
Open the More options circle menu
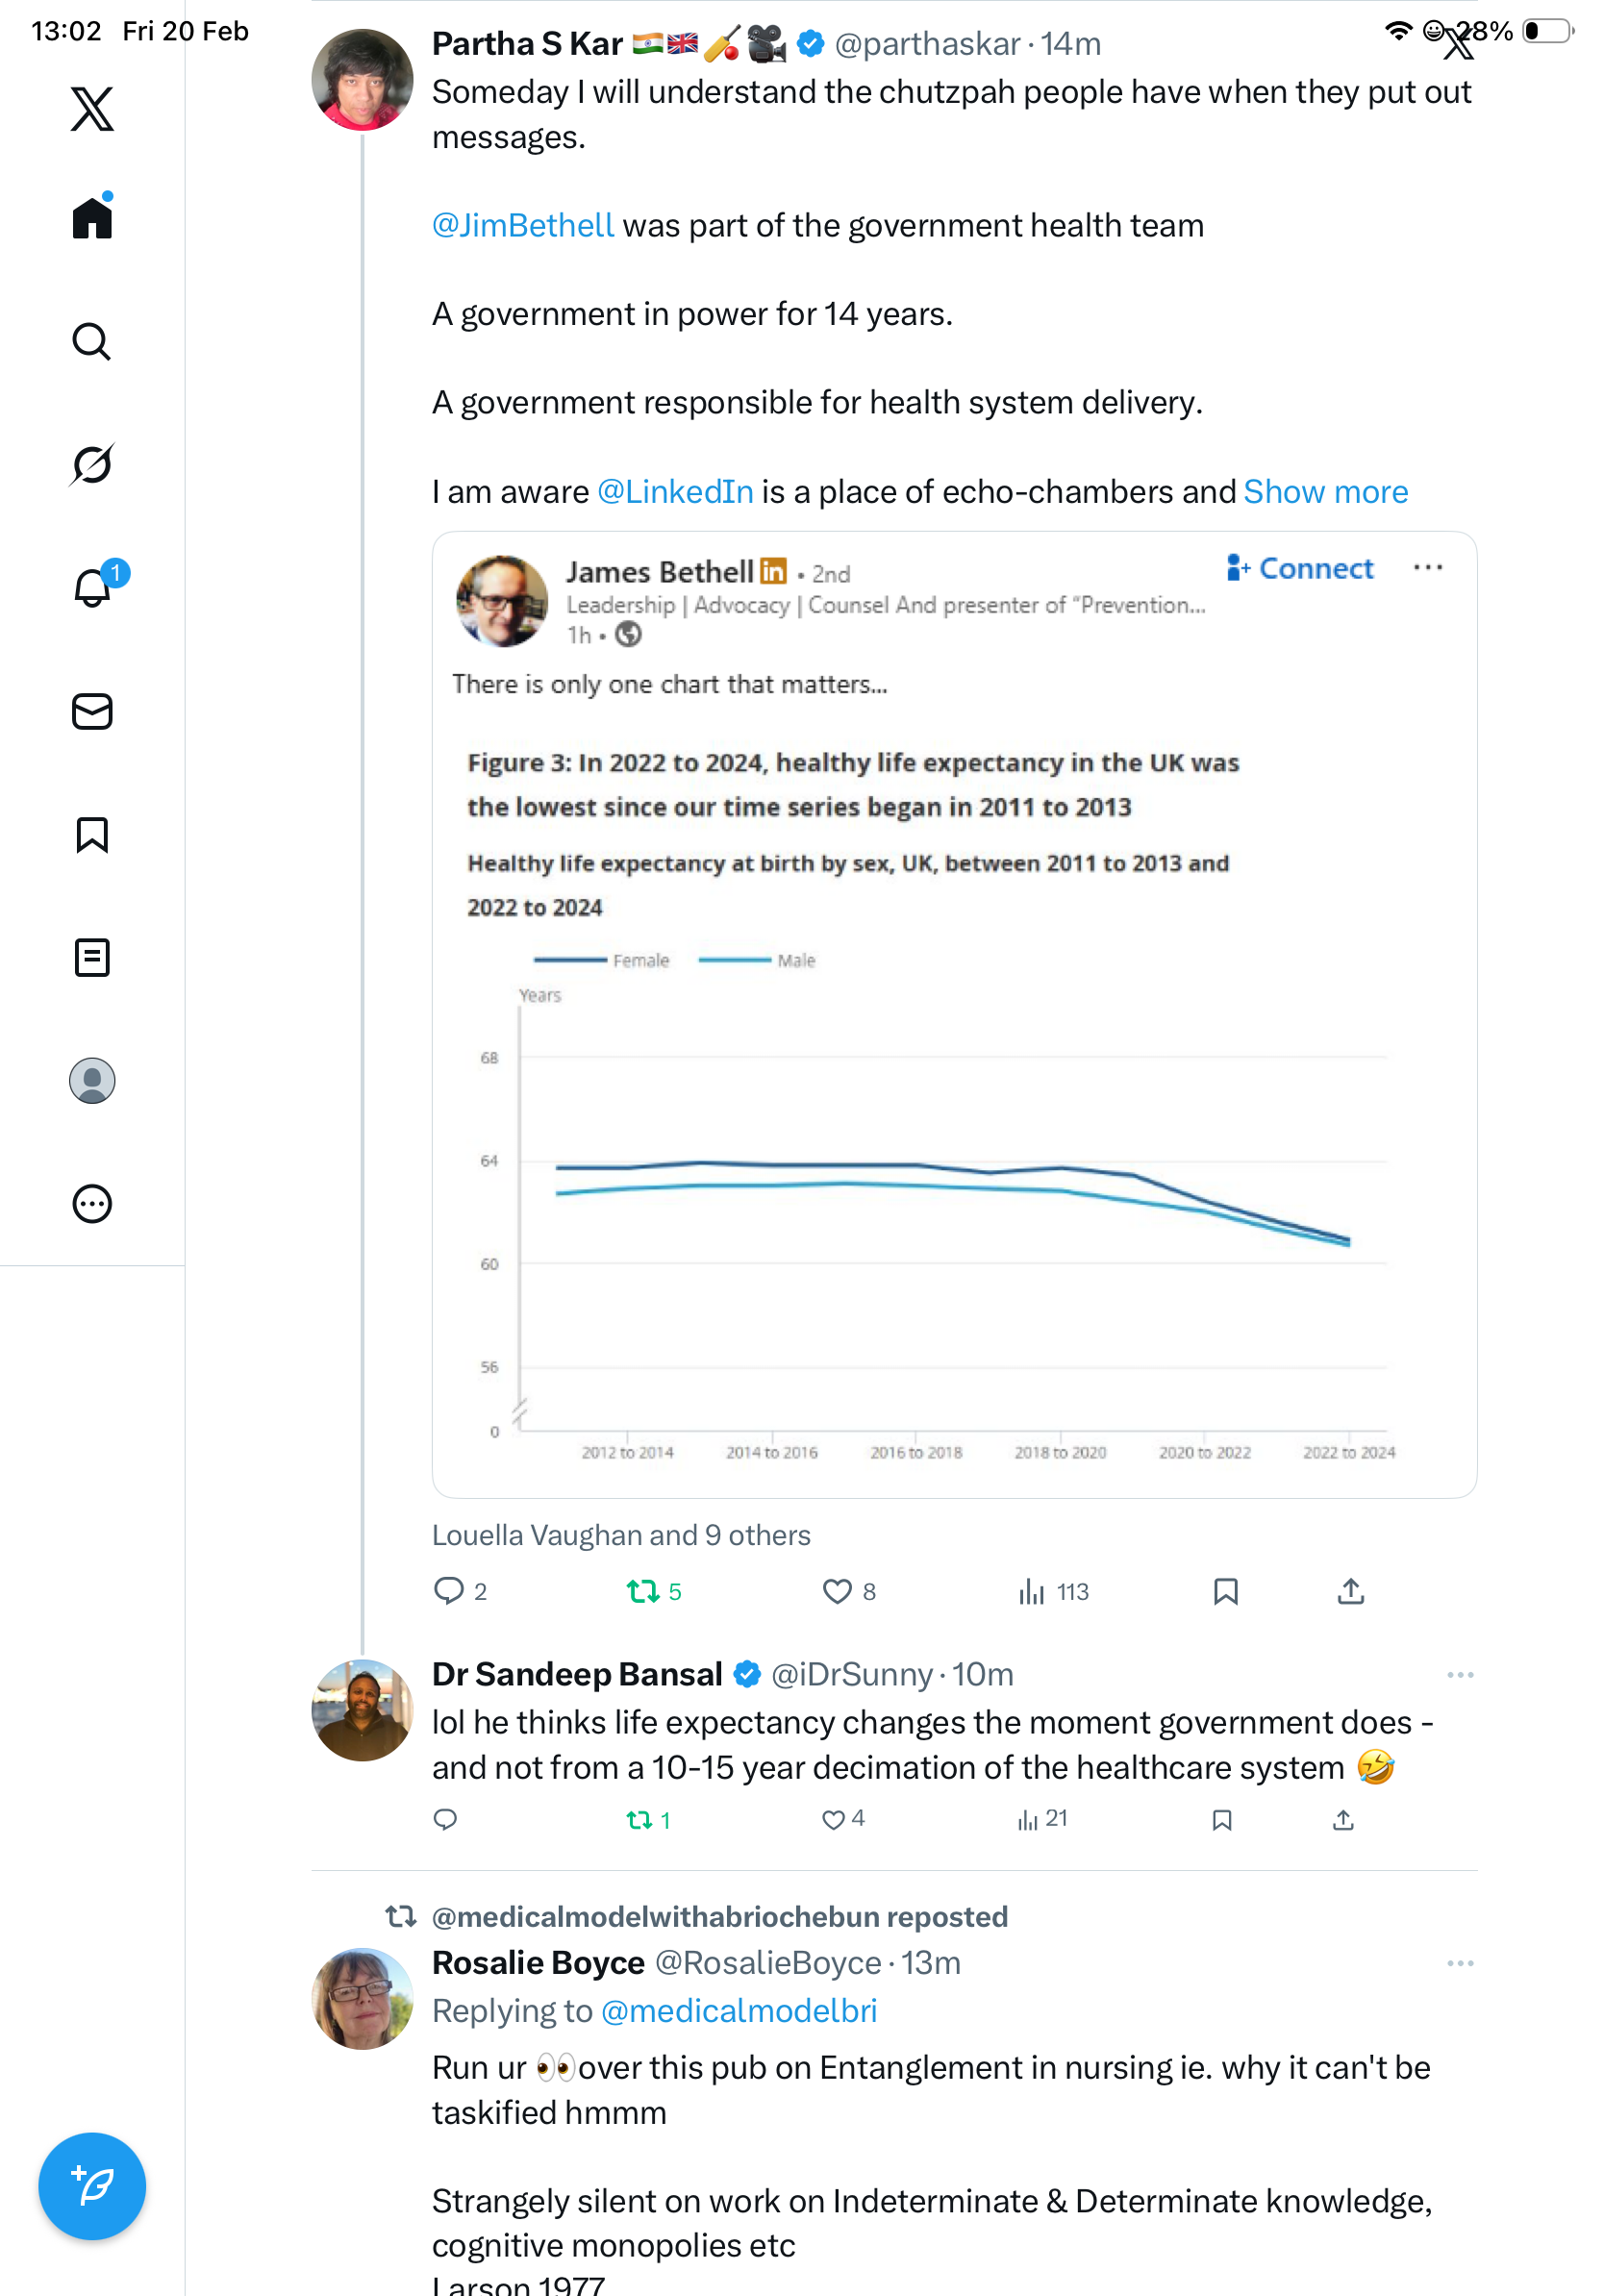pos(92,1204)
